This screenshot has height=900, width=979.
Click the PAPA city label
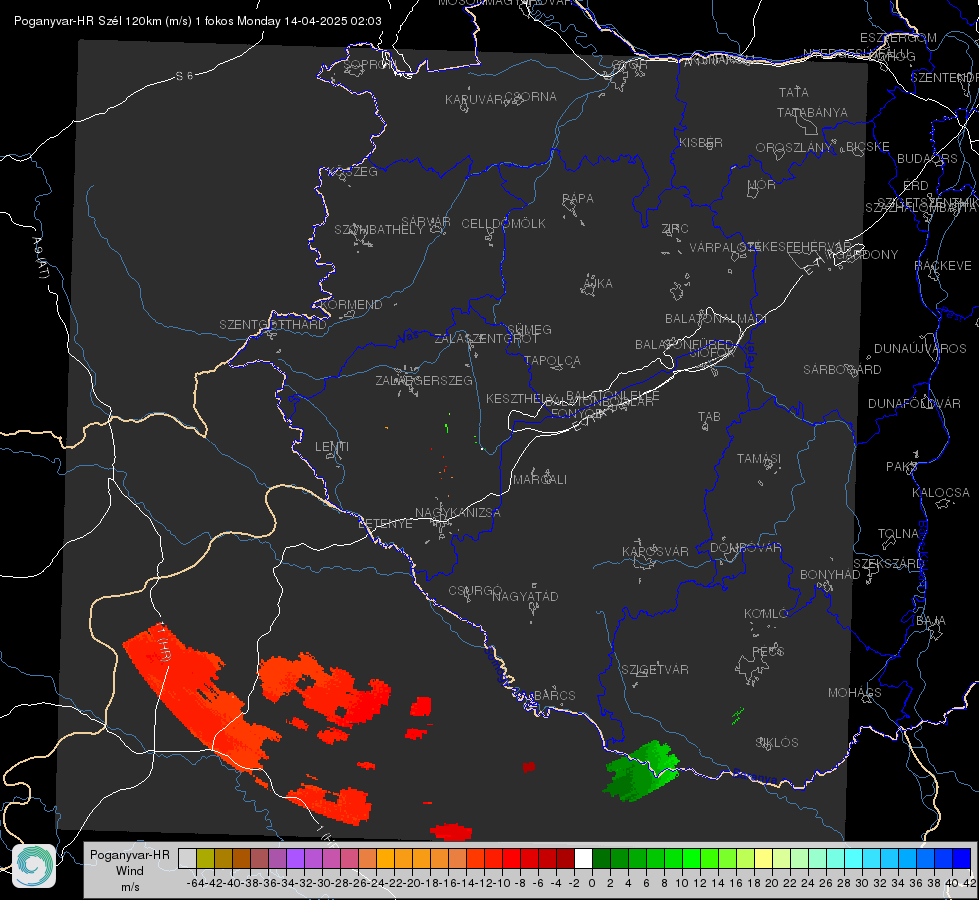click(578, 198)
